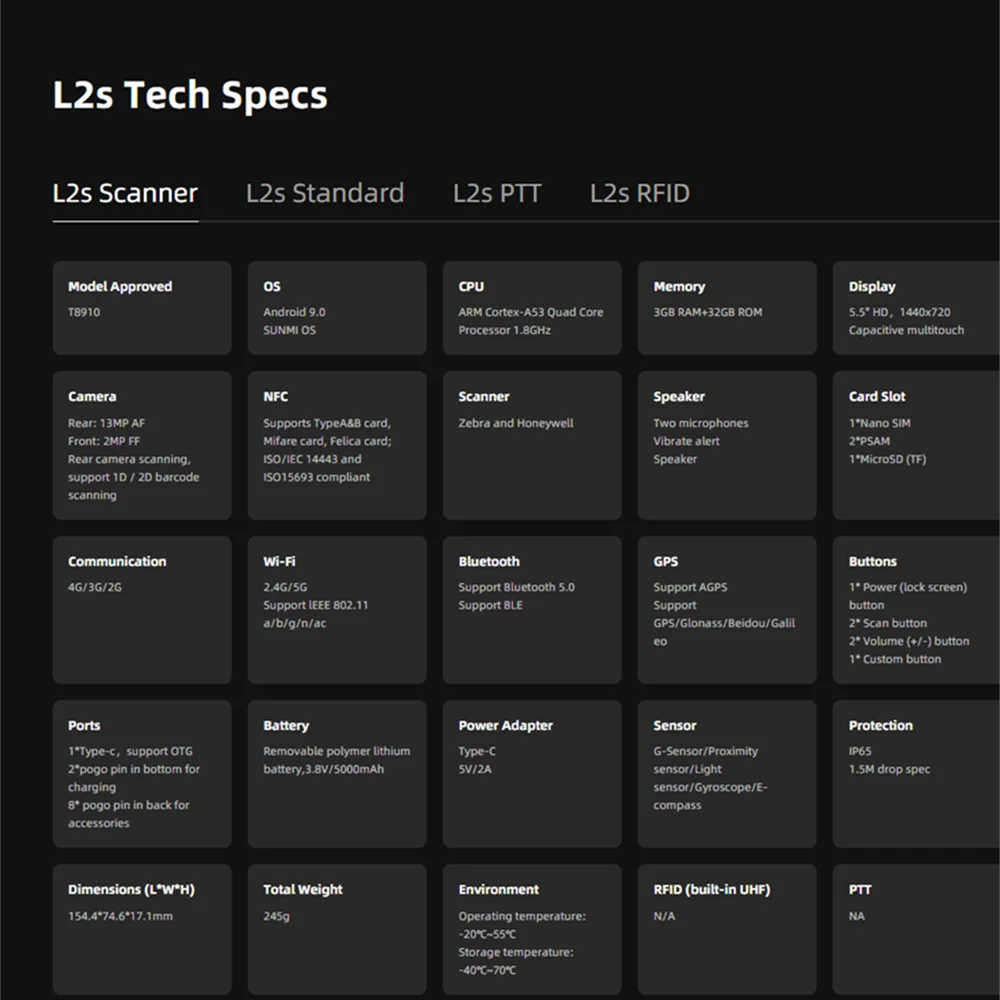Image resolution: width=1000 pixels, height=1000 pixels.
Task: Click the Model Approved spec card
Action: (x=142, y=308)
